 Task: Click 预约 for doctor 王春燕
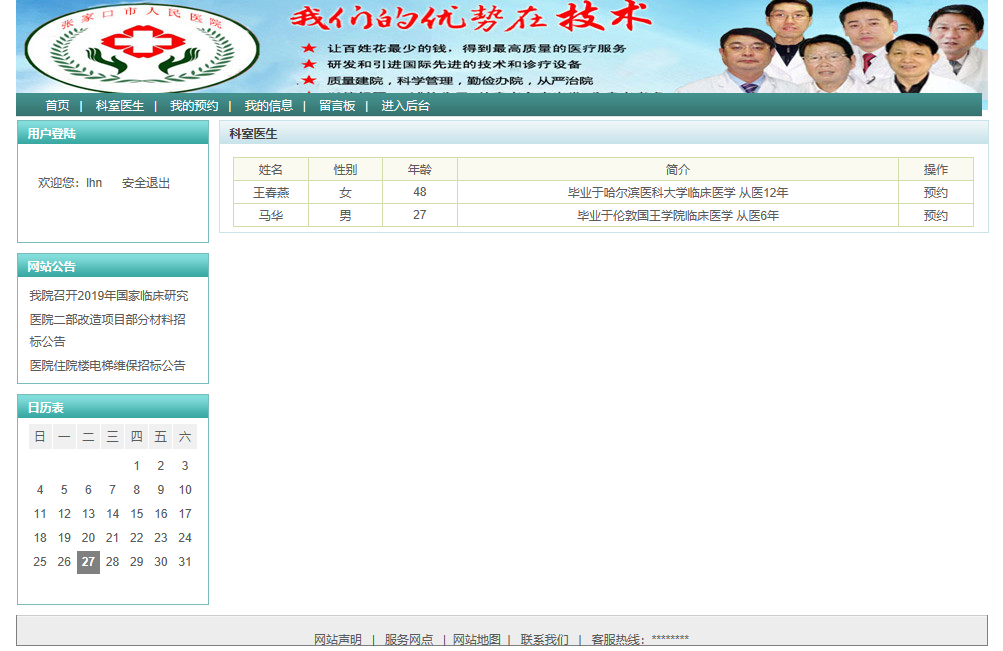(935, 192)
